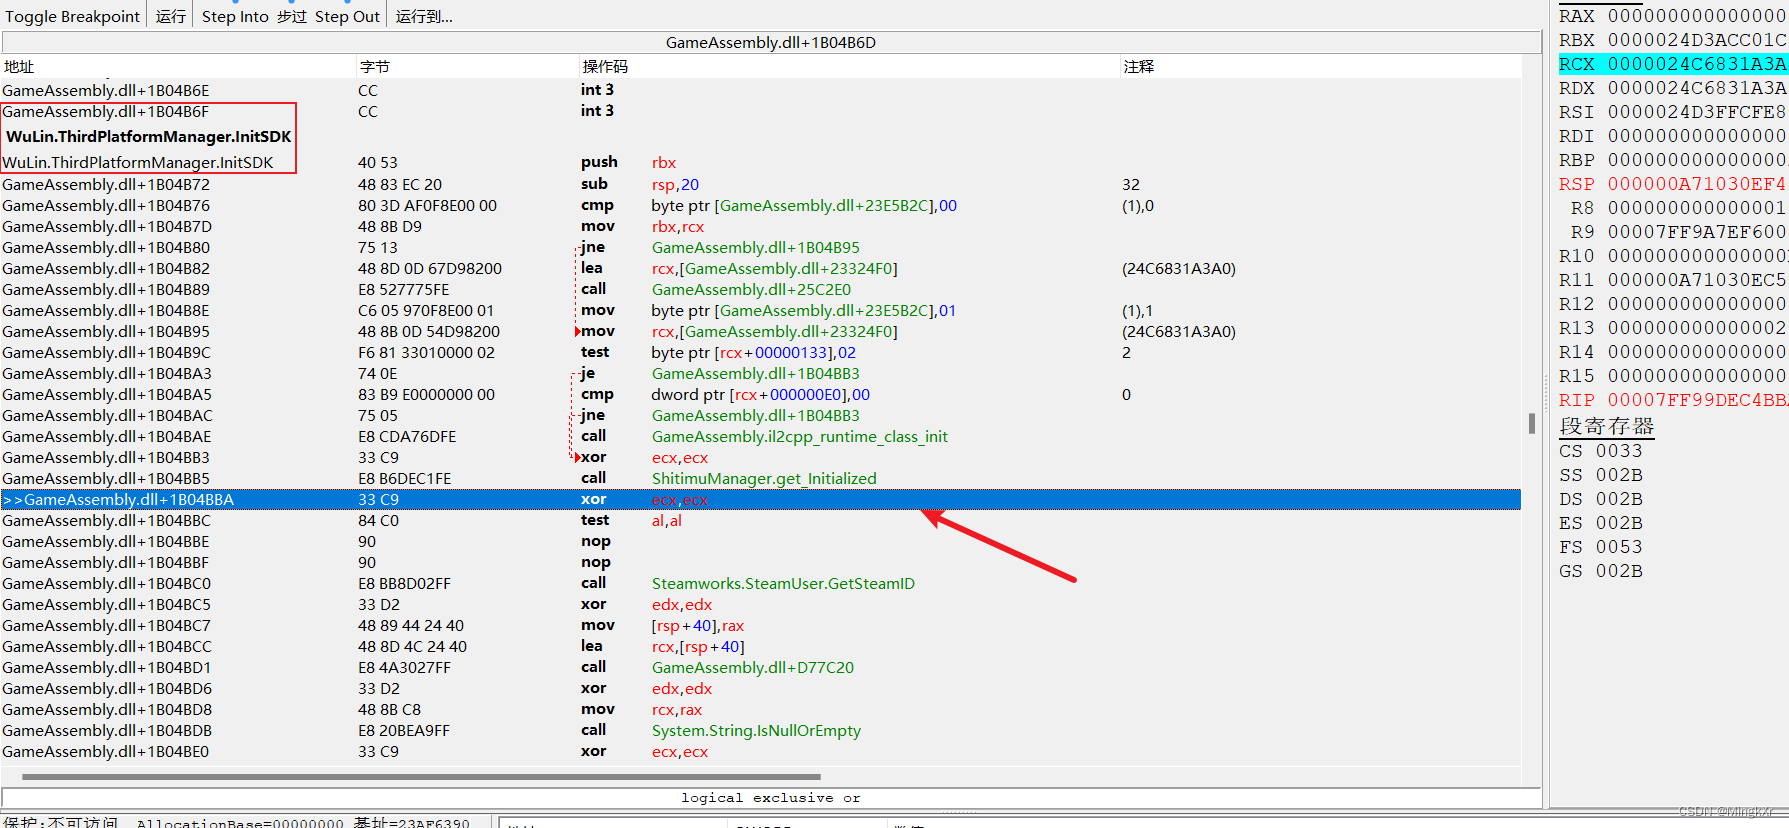Click the Step Out toolbar button
The width and height of the screenshot is (1789, 828).
point(347,16)
